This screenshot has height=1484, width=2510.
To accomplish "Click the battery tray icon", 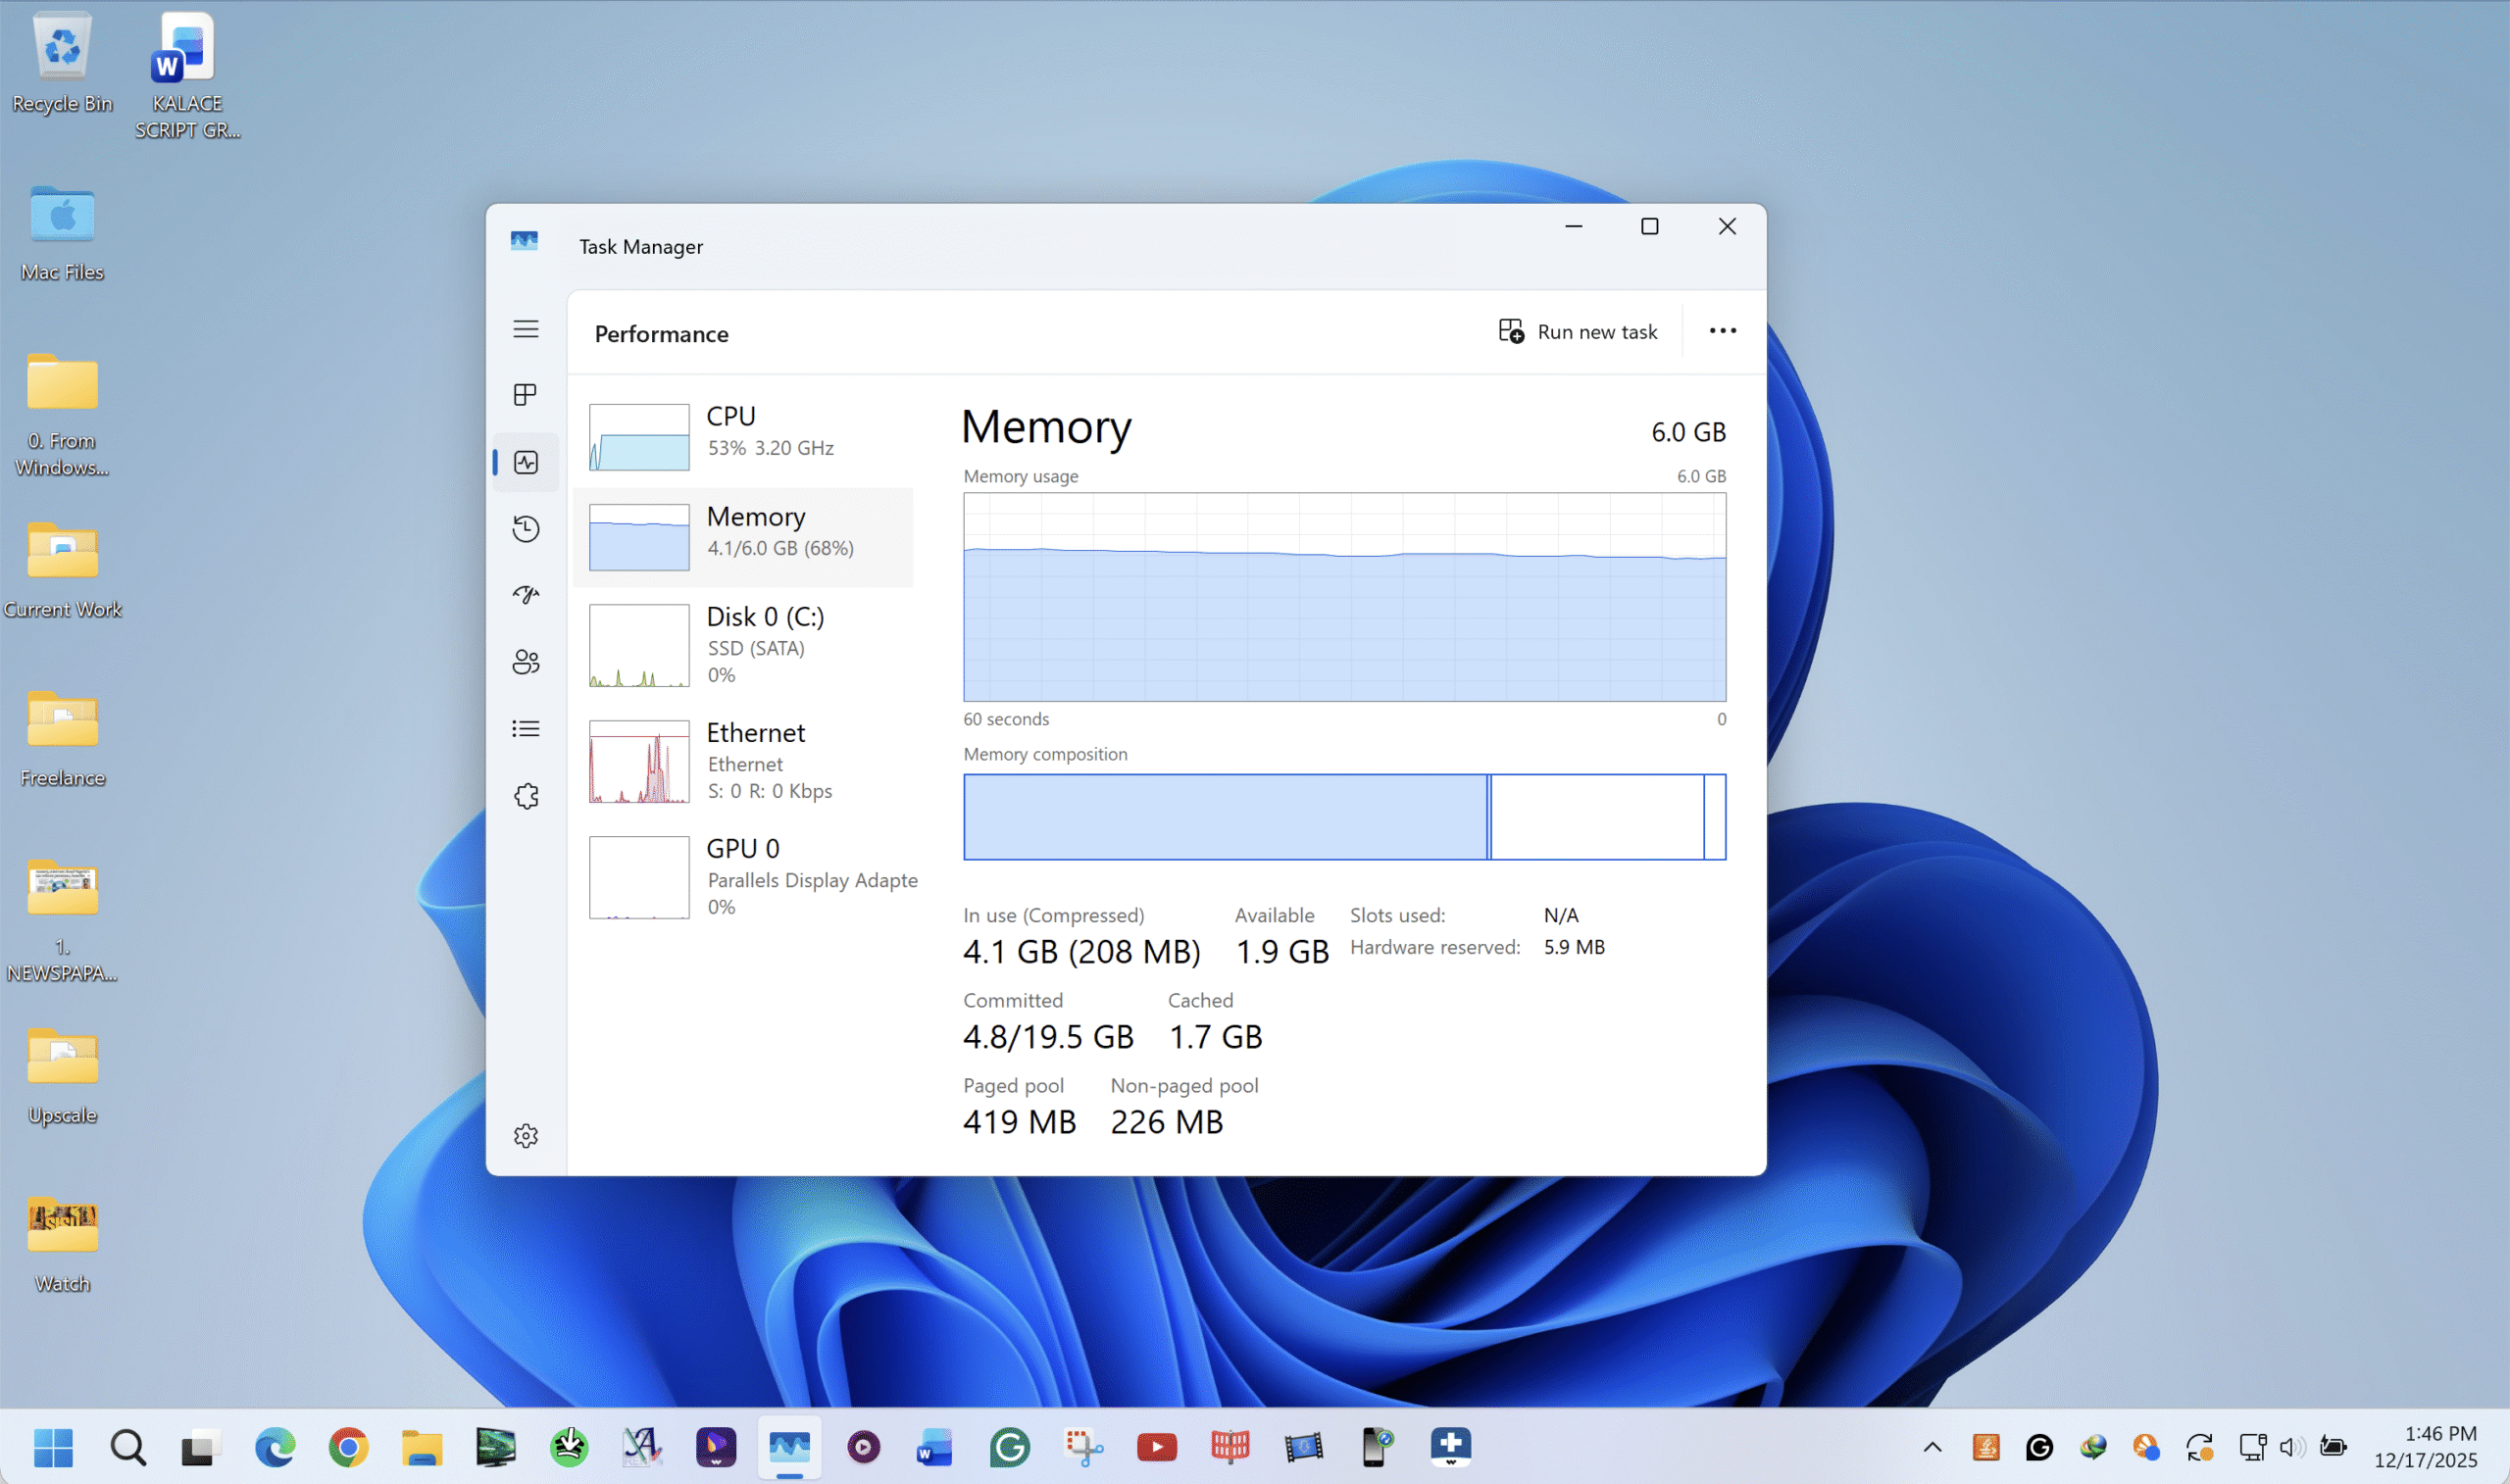I will pyautogui.click(x=2333, y=1447).
